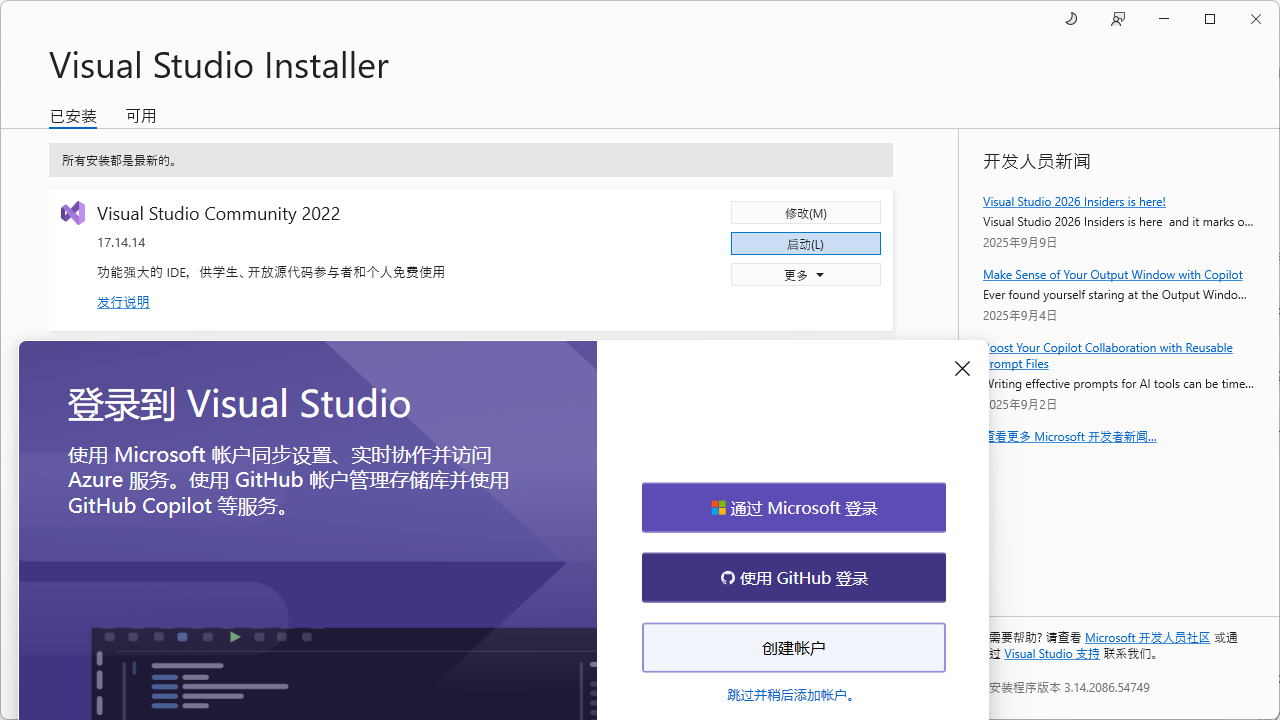Open the 发行说明 link
The image size is (1280, 720).
123,302
